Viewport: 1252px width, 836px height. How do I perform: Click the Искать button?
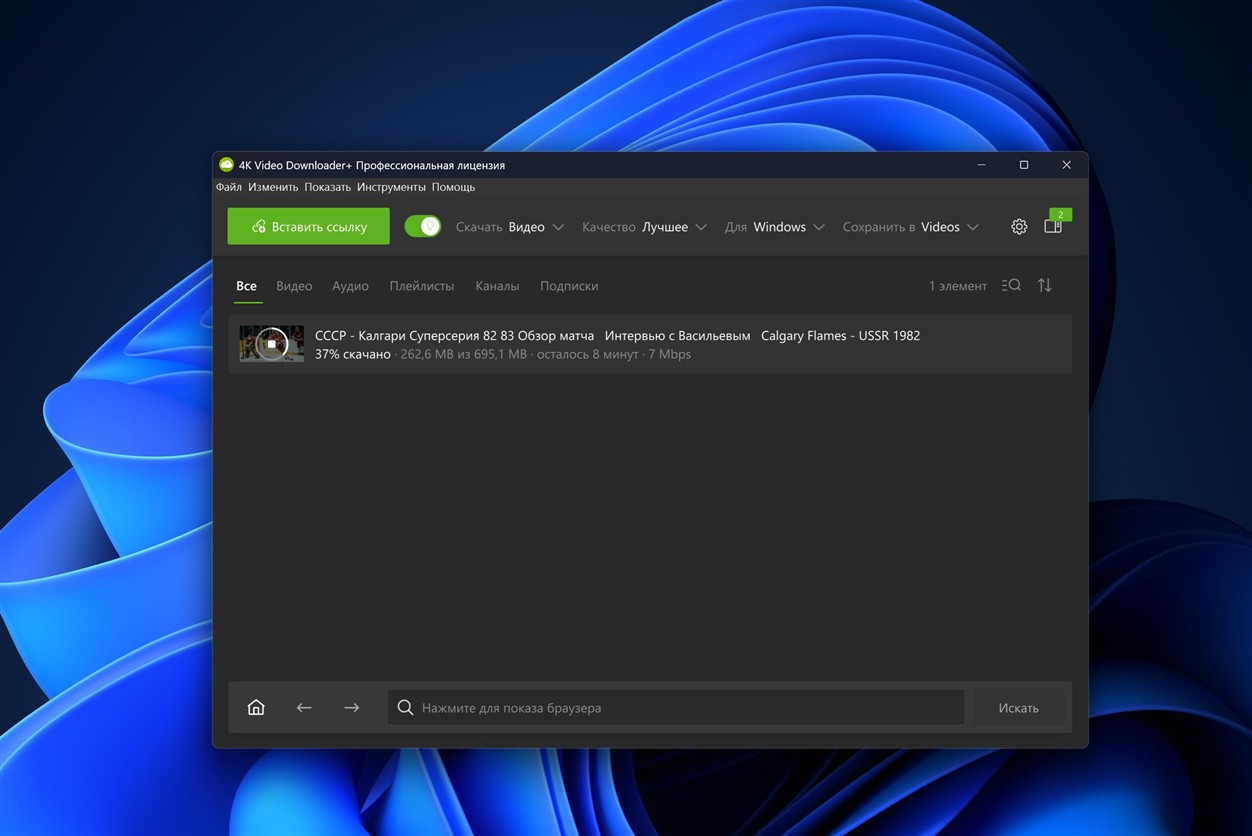coord(1018,708)
